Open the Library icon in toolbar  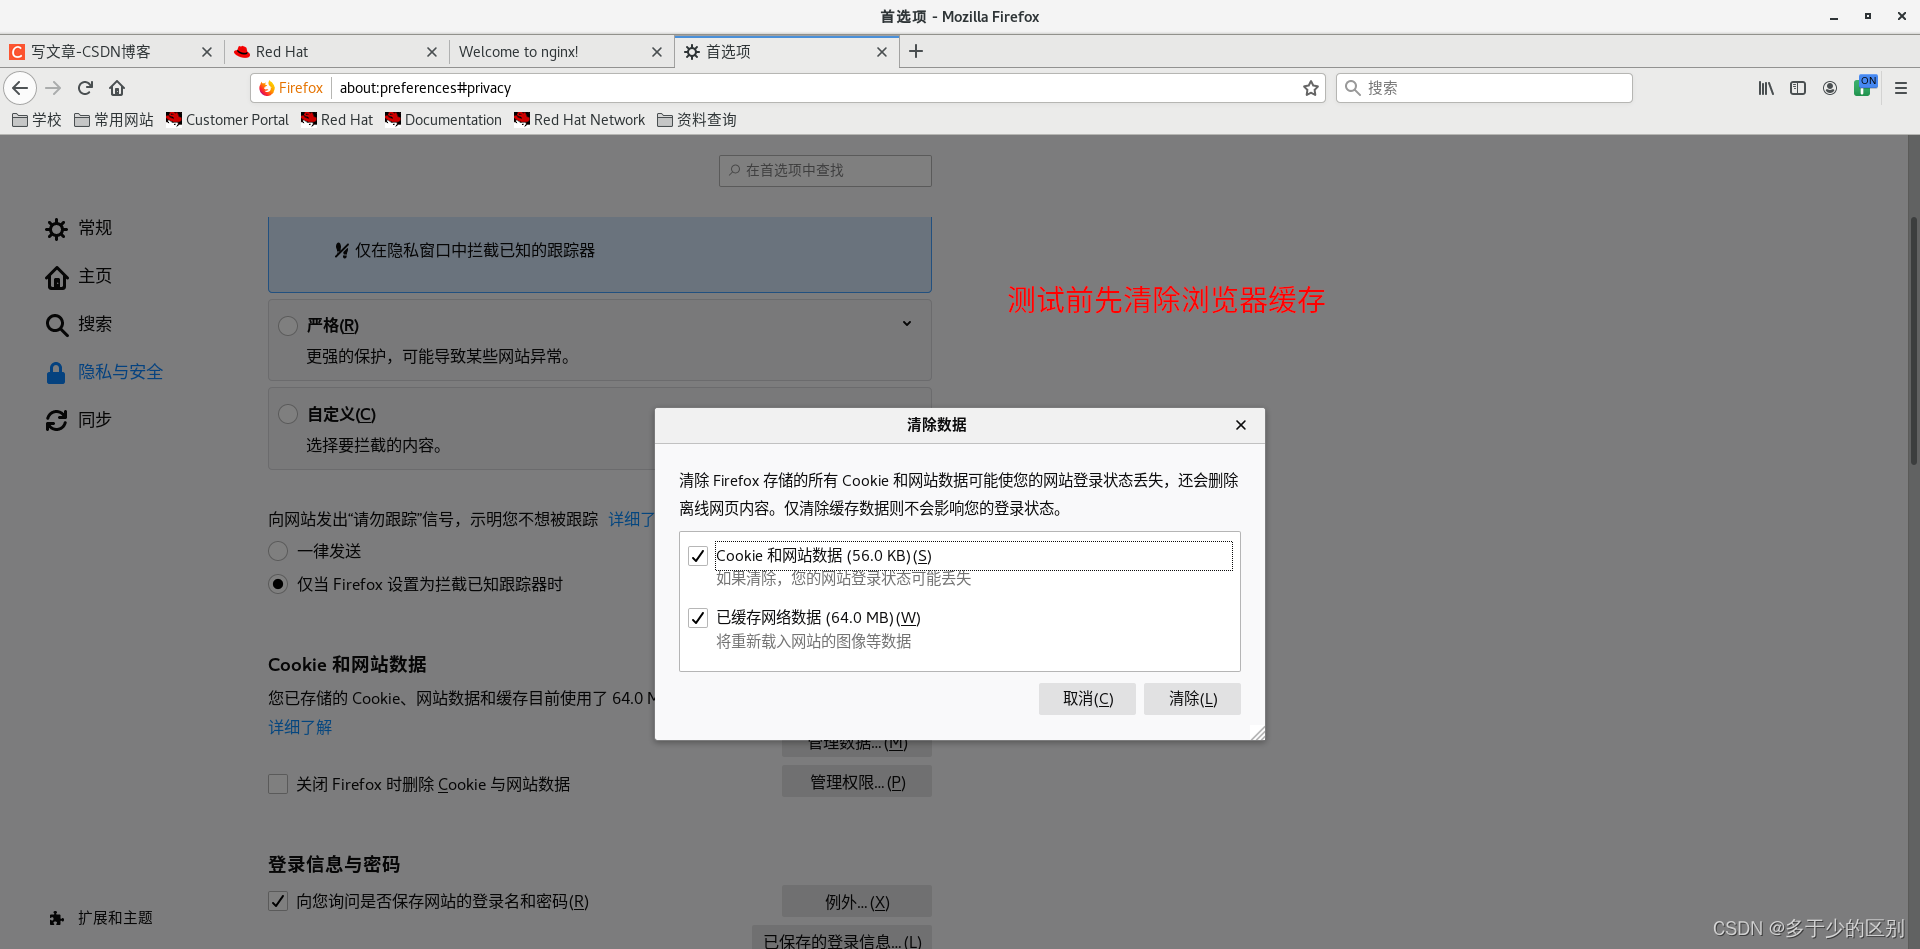[1766, 88]
